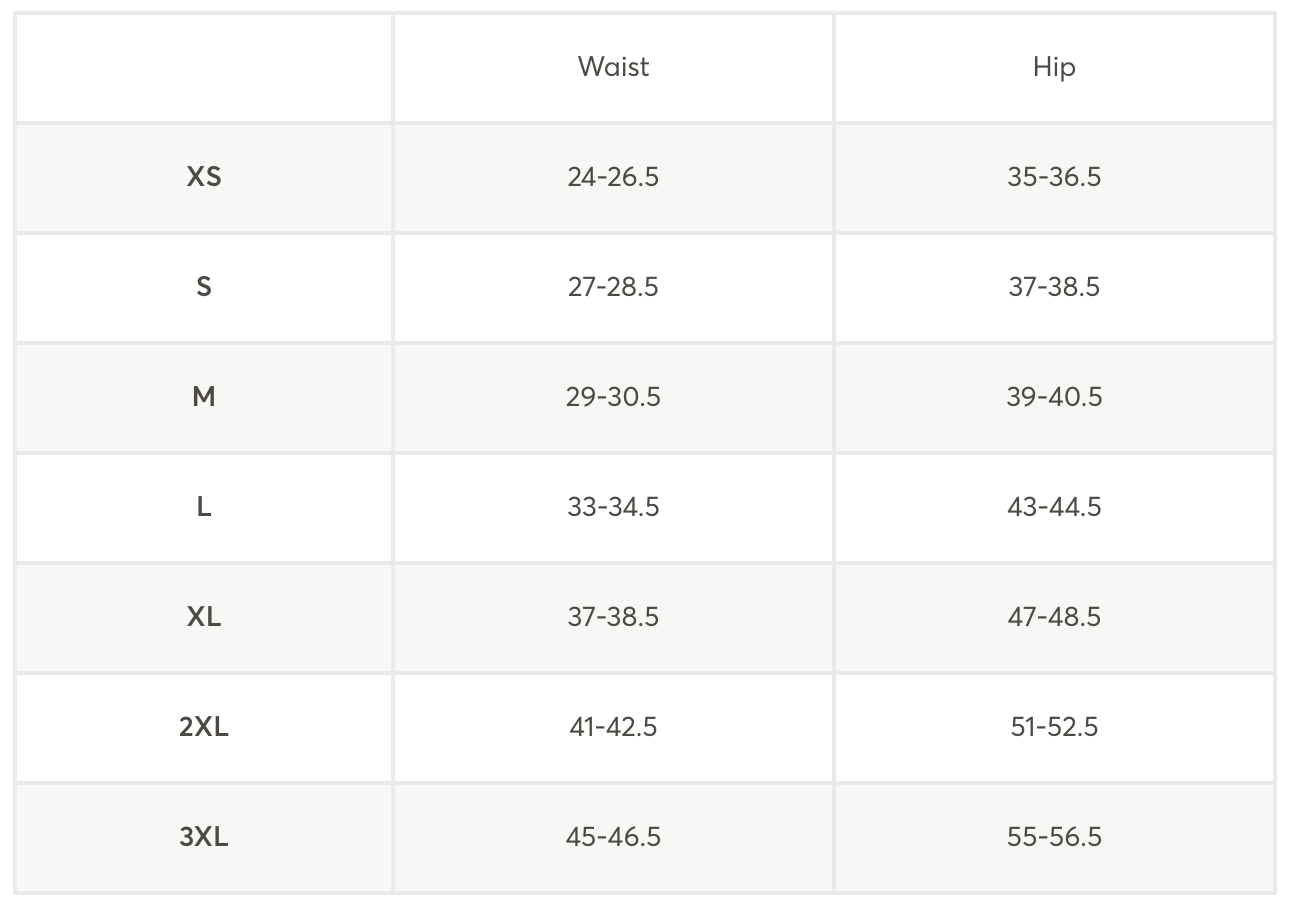Click waist value 41-42.5

[613, 727]
